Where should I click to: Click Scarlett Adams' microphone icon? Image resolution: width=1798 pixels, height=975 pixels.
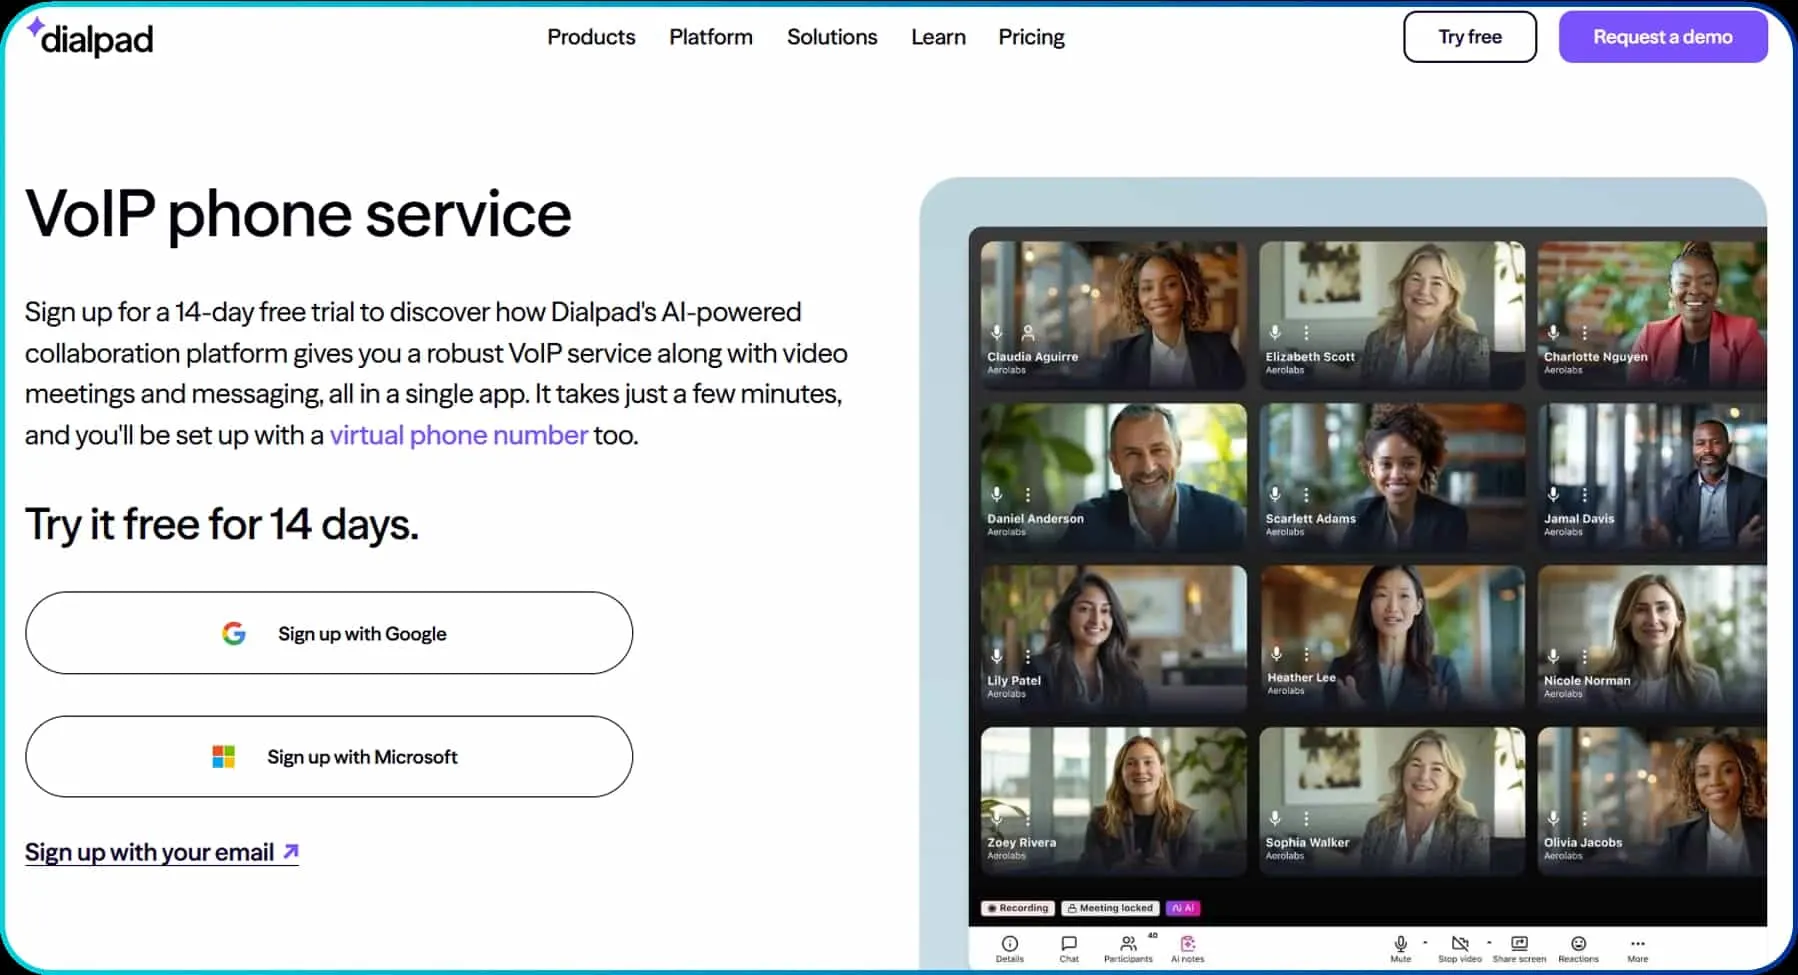tap(1275, 494)
